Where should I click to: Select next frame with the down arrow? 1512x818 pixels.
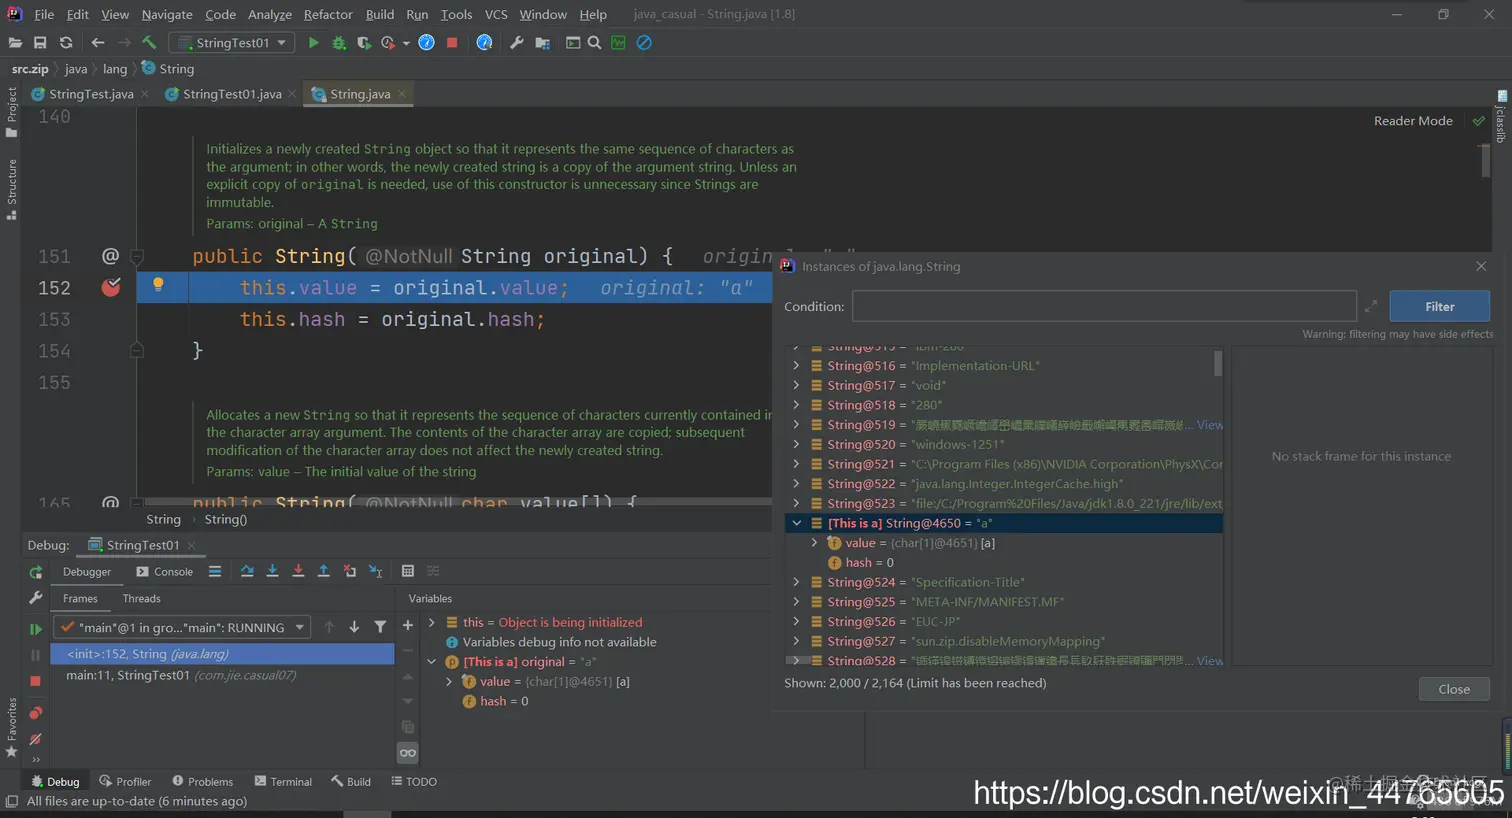(354, 627)
